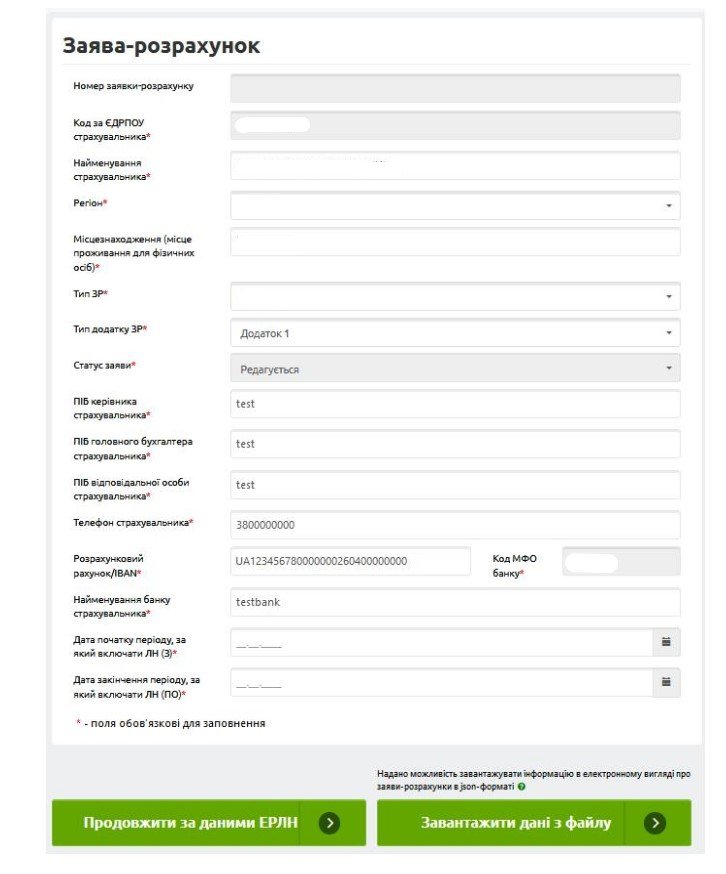Screen dimensions: 726x874
Task: Focus the Найменування страхувальника field
Action: (455, 166)
